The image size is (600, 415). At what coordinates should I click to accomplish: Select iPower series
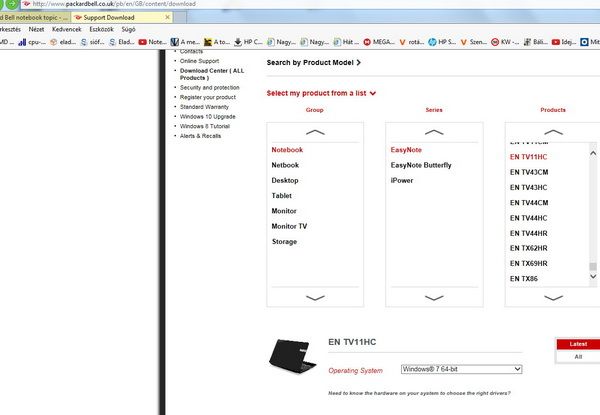coord(402,181)
